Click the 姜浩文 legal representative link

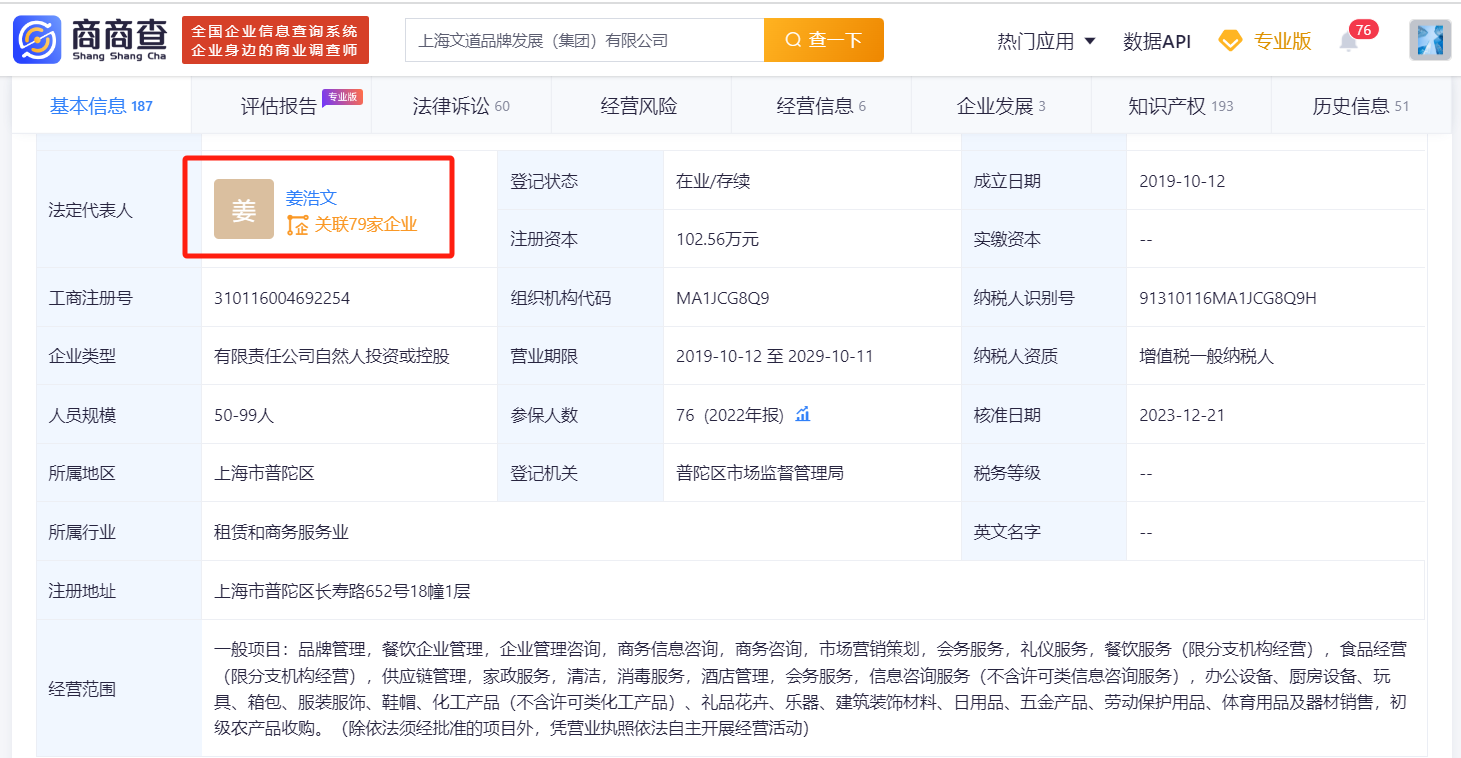tap(311, 198)
